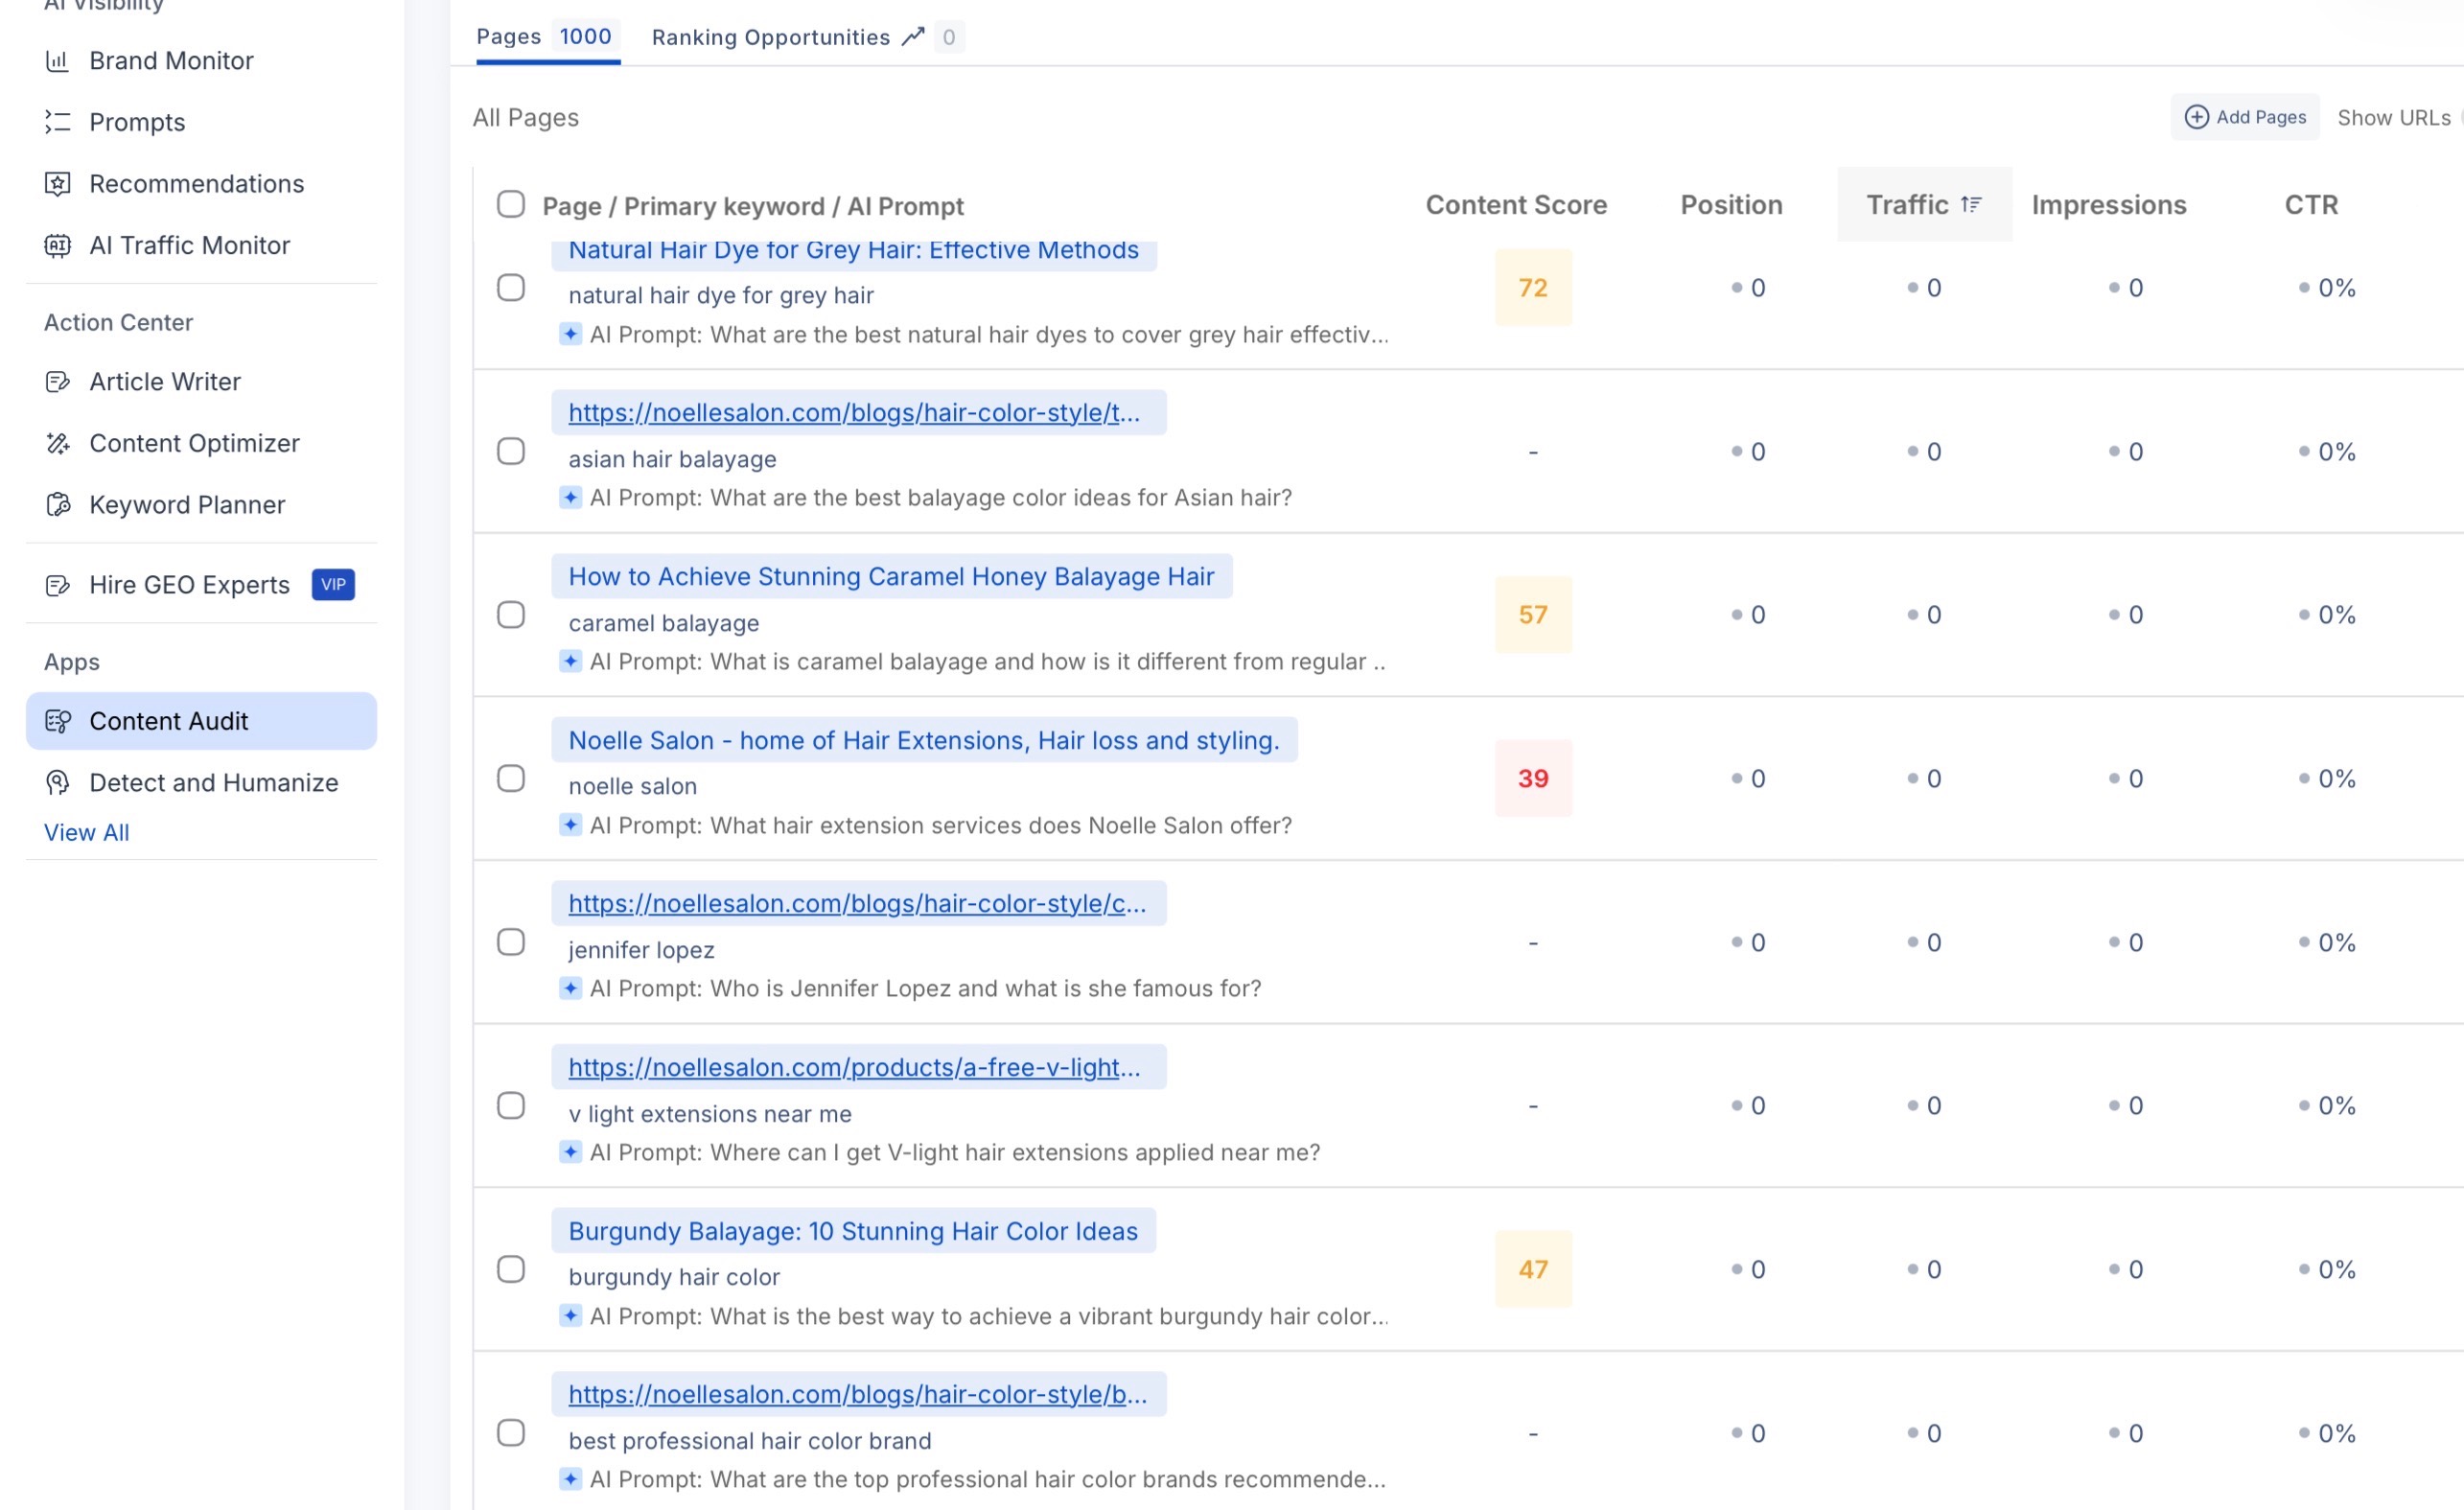Viewport: 2464px width, 1510px height.
Task: Click the 'asian hair balayage' keyword text
Action: (x=672, y=460)
